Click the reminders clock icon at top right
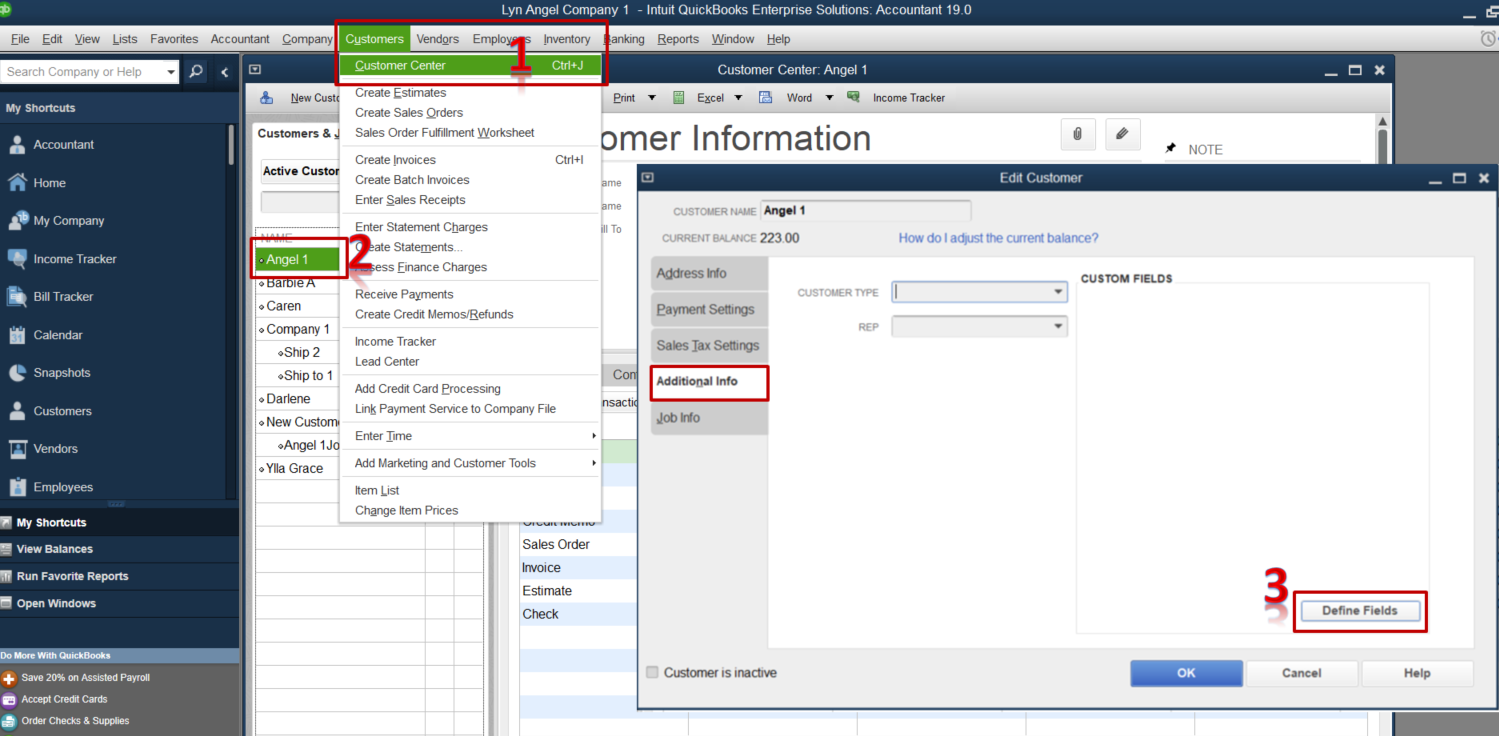 (x=1488, y=38)
